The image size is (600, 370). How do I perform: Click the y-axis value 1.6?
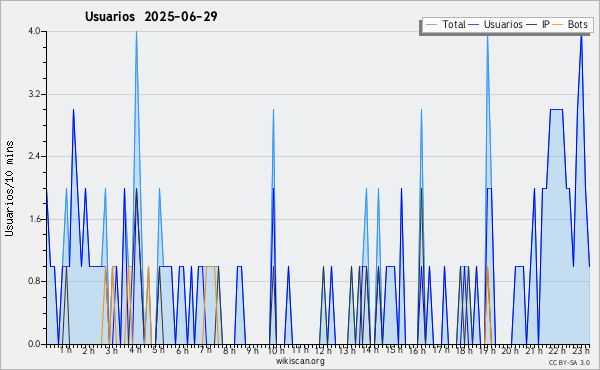click(34, 219)
